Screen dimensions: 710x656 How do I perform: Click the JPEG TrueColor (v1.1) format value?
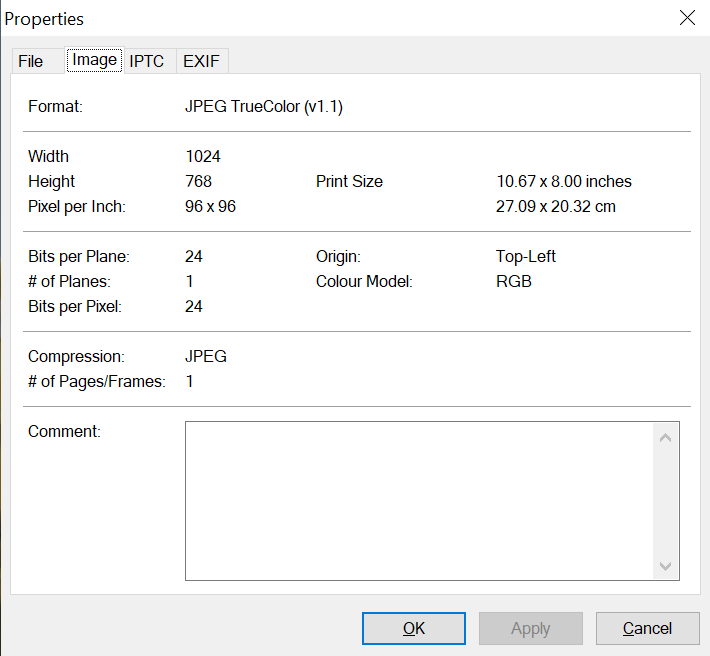pyautogui.click(x=264, y=106)
